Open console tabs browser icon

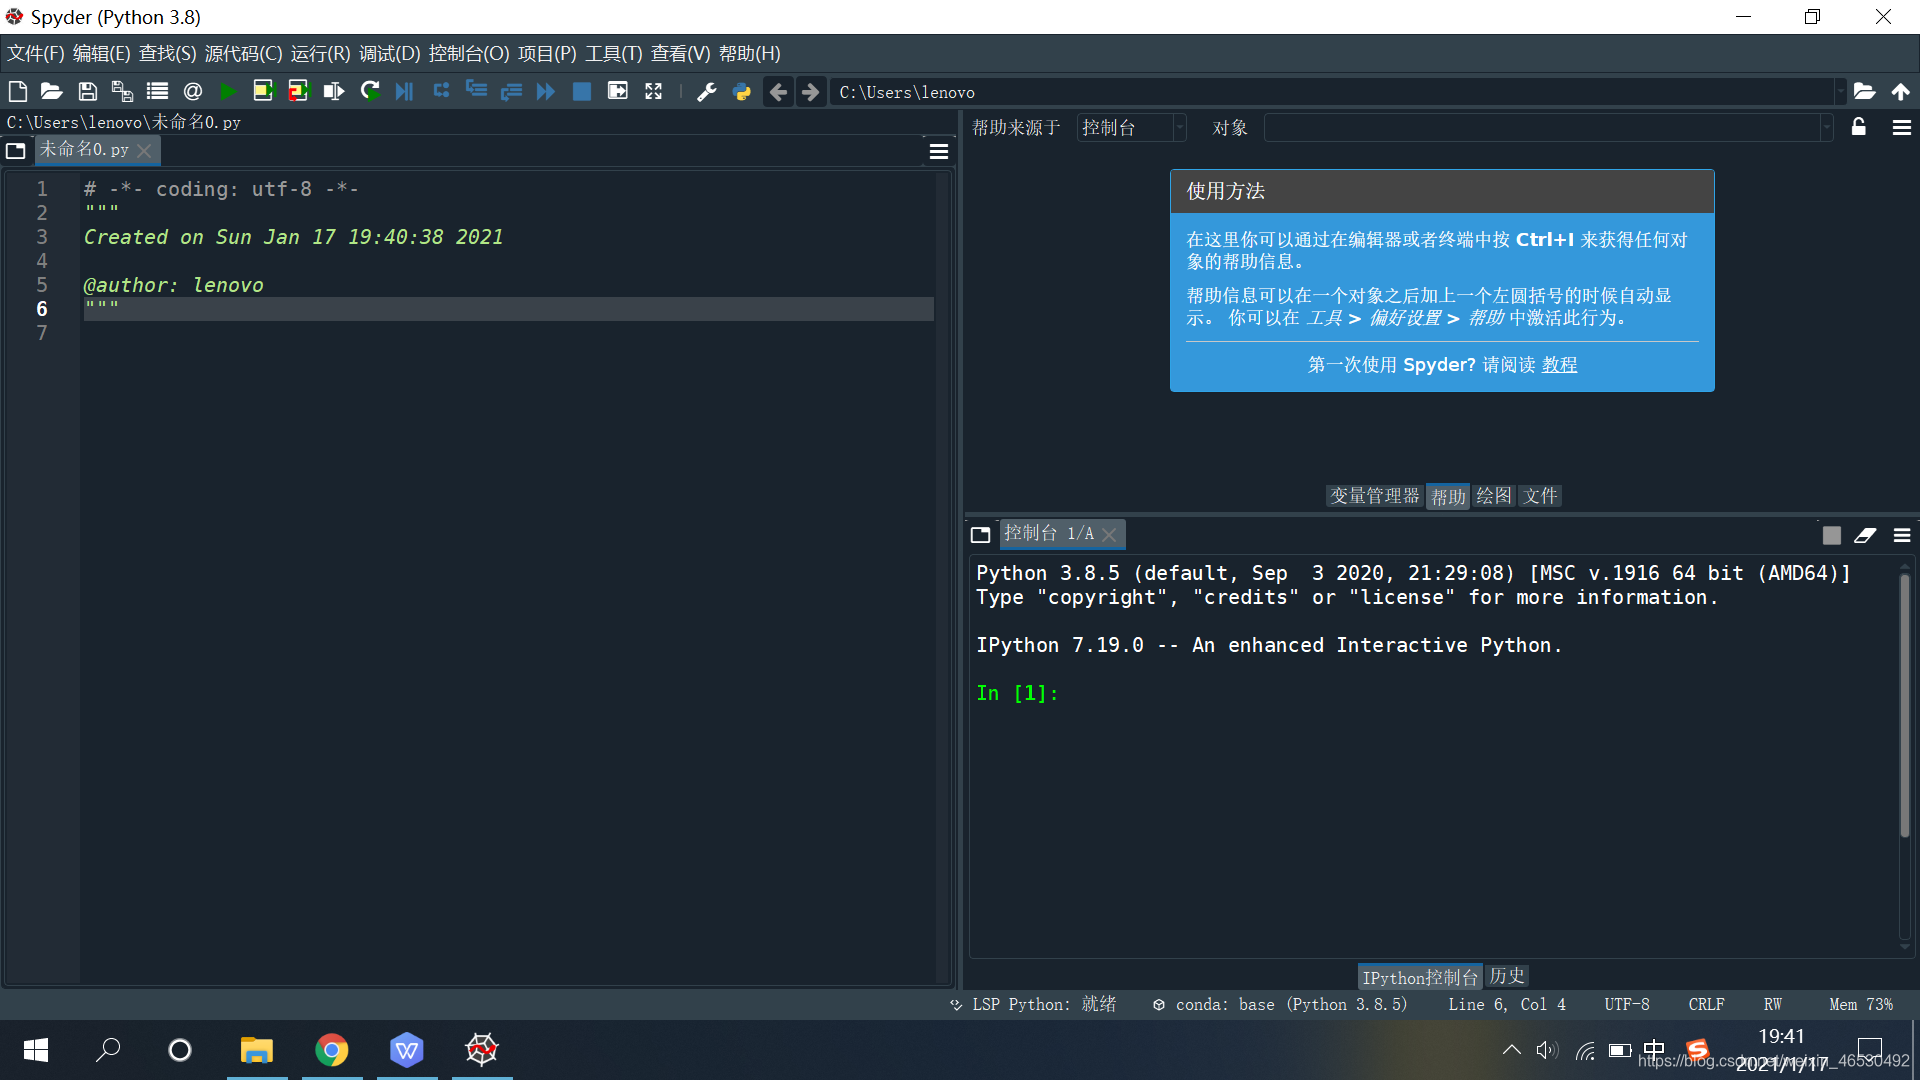pyautogui.click(x=981, y=535)
